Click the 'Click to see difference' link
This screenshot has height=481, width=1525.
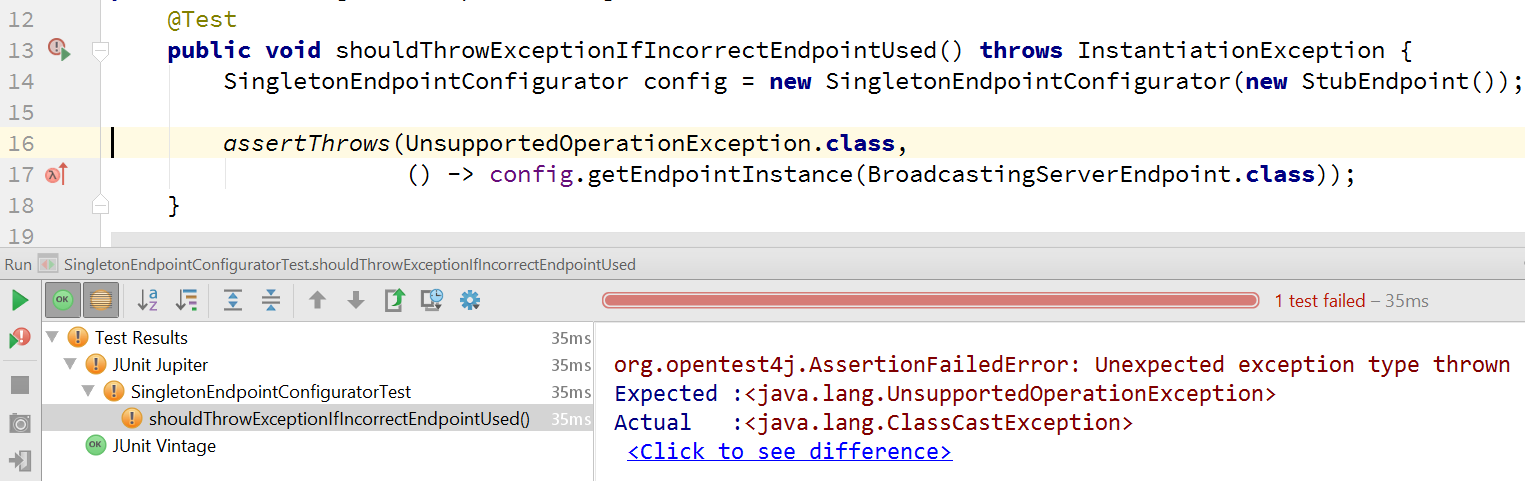pos(789,452)
